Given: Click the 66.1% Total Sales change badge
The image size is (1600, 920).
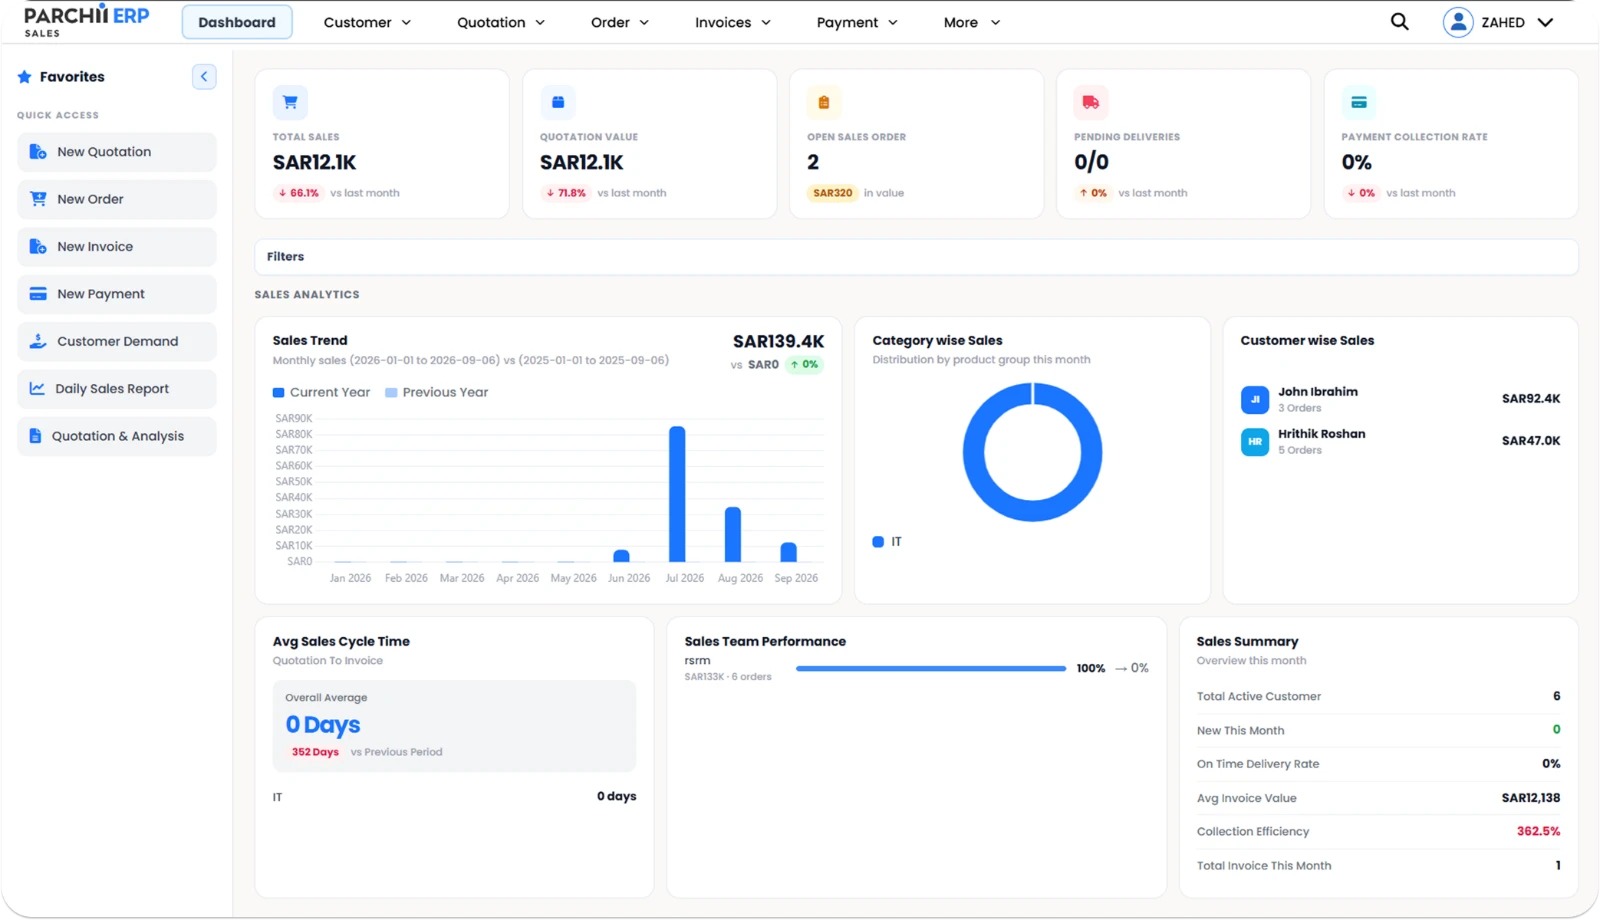Looking at the screenshot, I should point(299,193).
